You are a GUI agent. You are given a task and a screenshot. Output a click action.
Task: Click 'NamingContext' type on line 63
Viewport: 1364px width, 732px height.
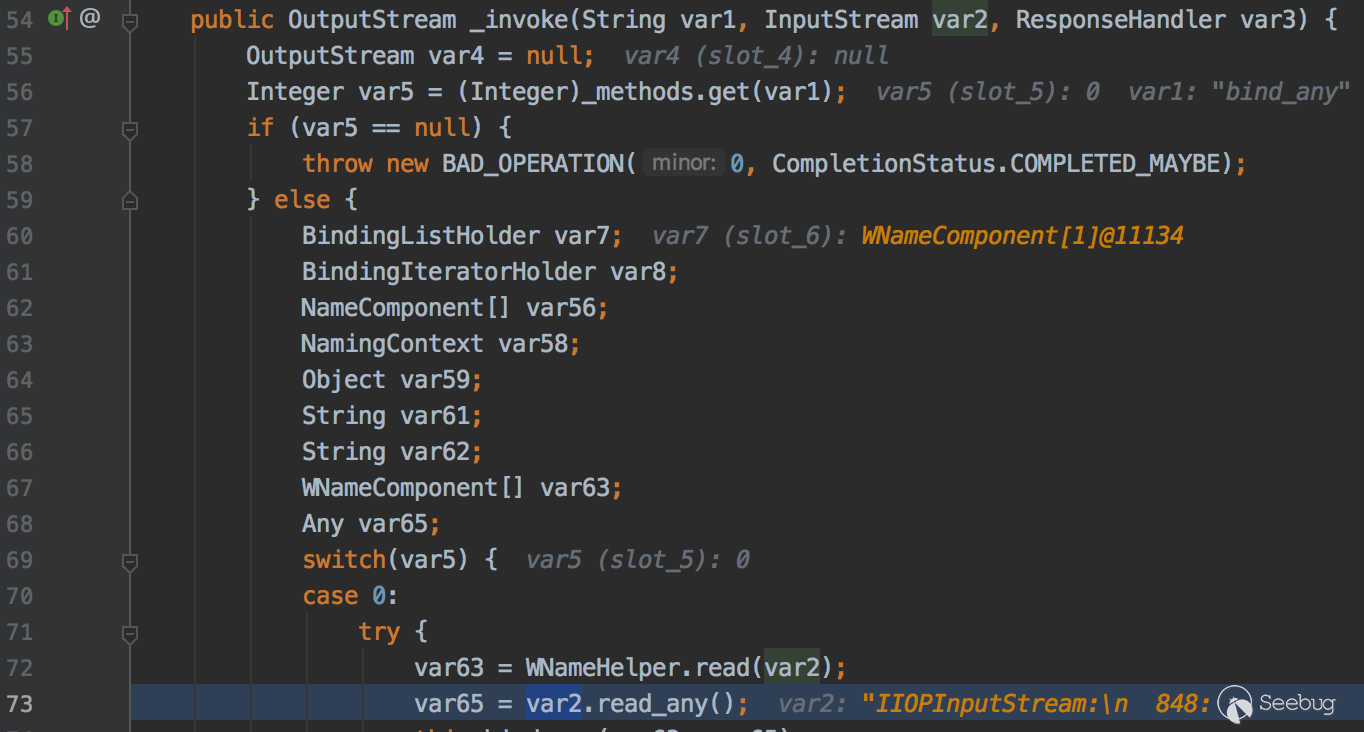(393, 343)
